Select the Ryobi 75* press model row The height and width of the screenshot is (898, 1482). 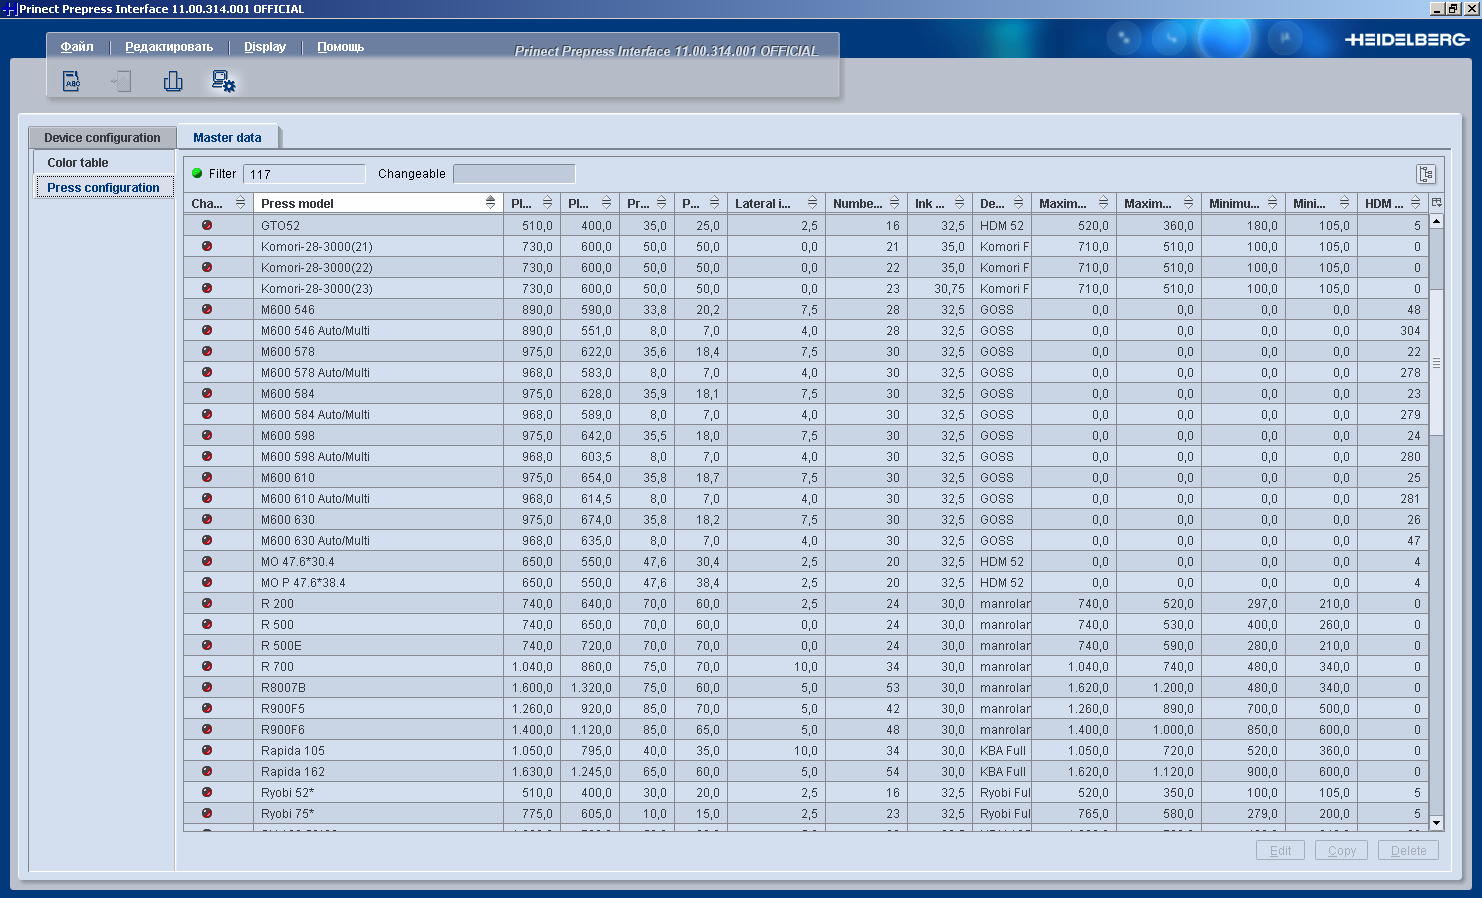coord(806,814)
